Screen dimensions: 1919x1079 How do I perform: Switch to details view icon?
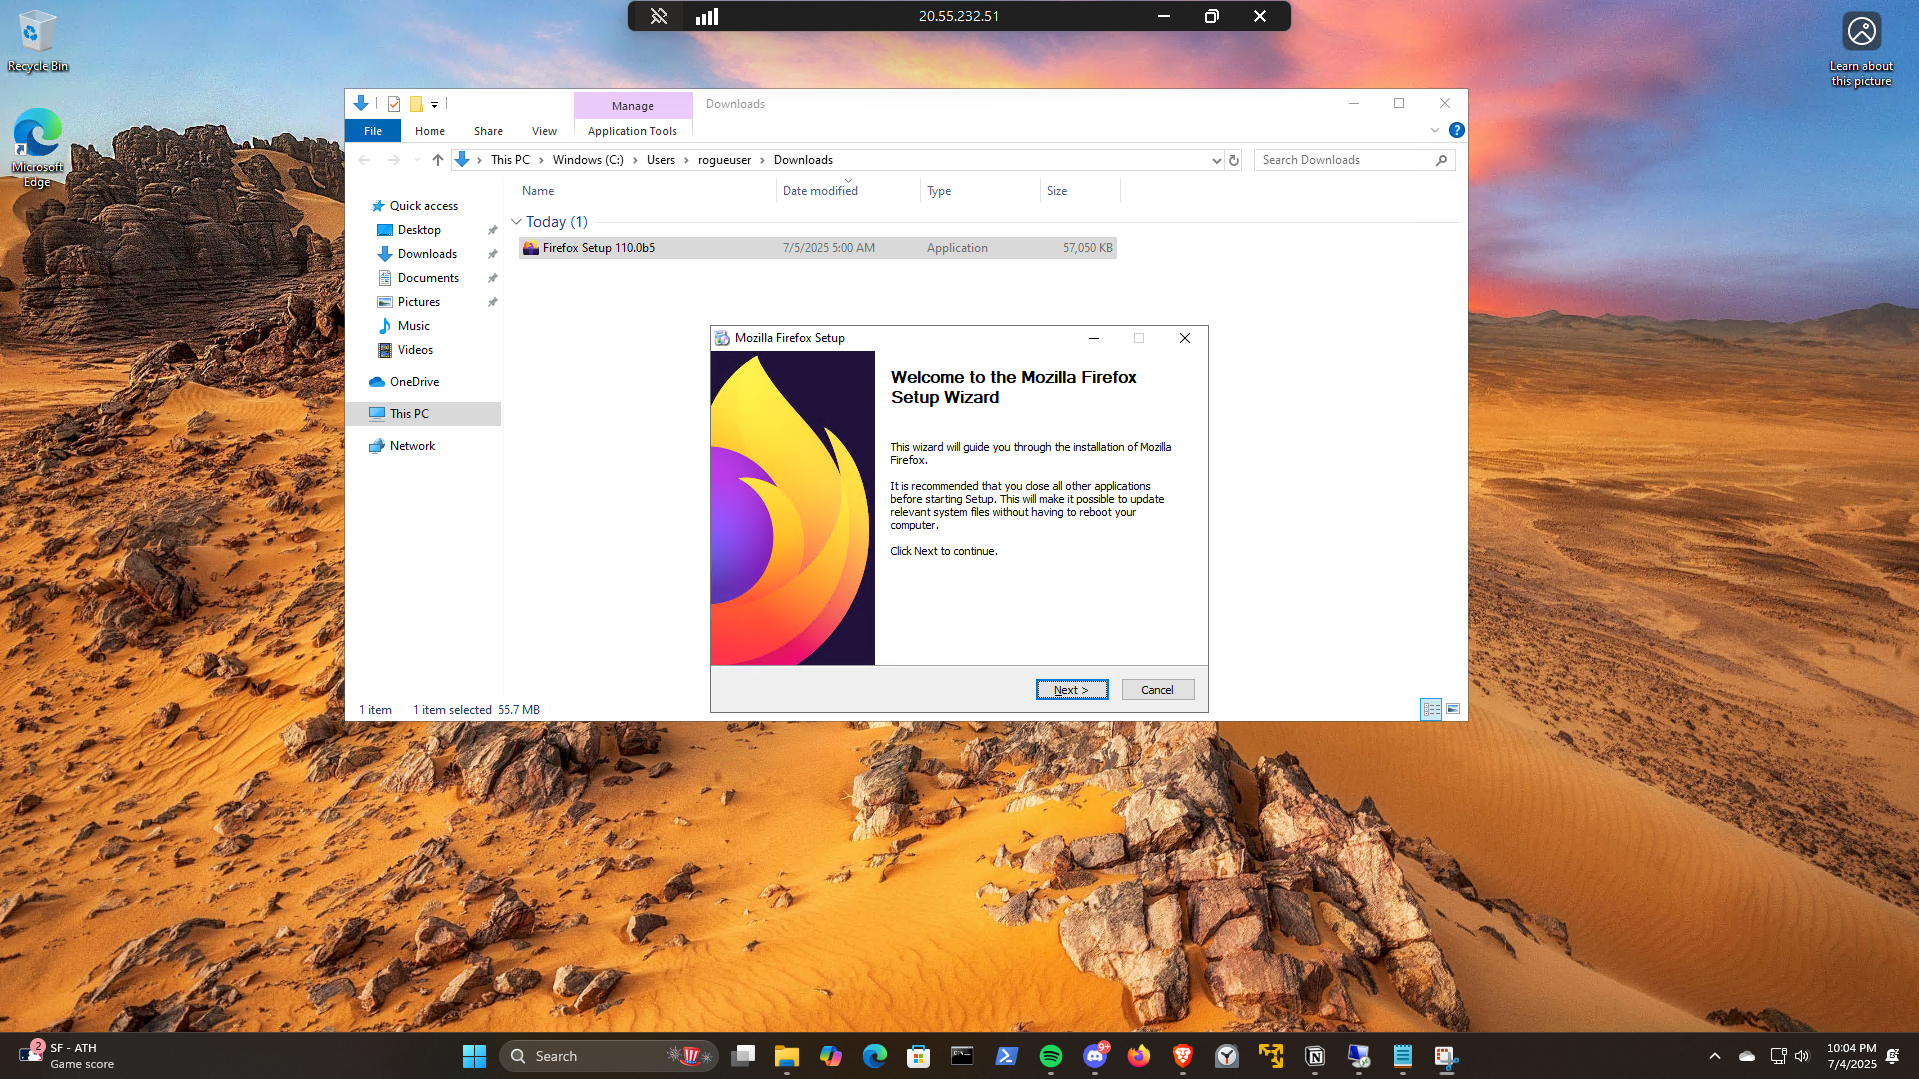1431,709
